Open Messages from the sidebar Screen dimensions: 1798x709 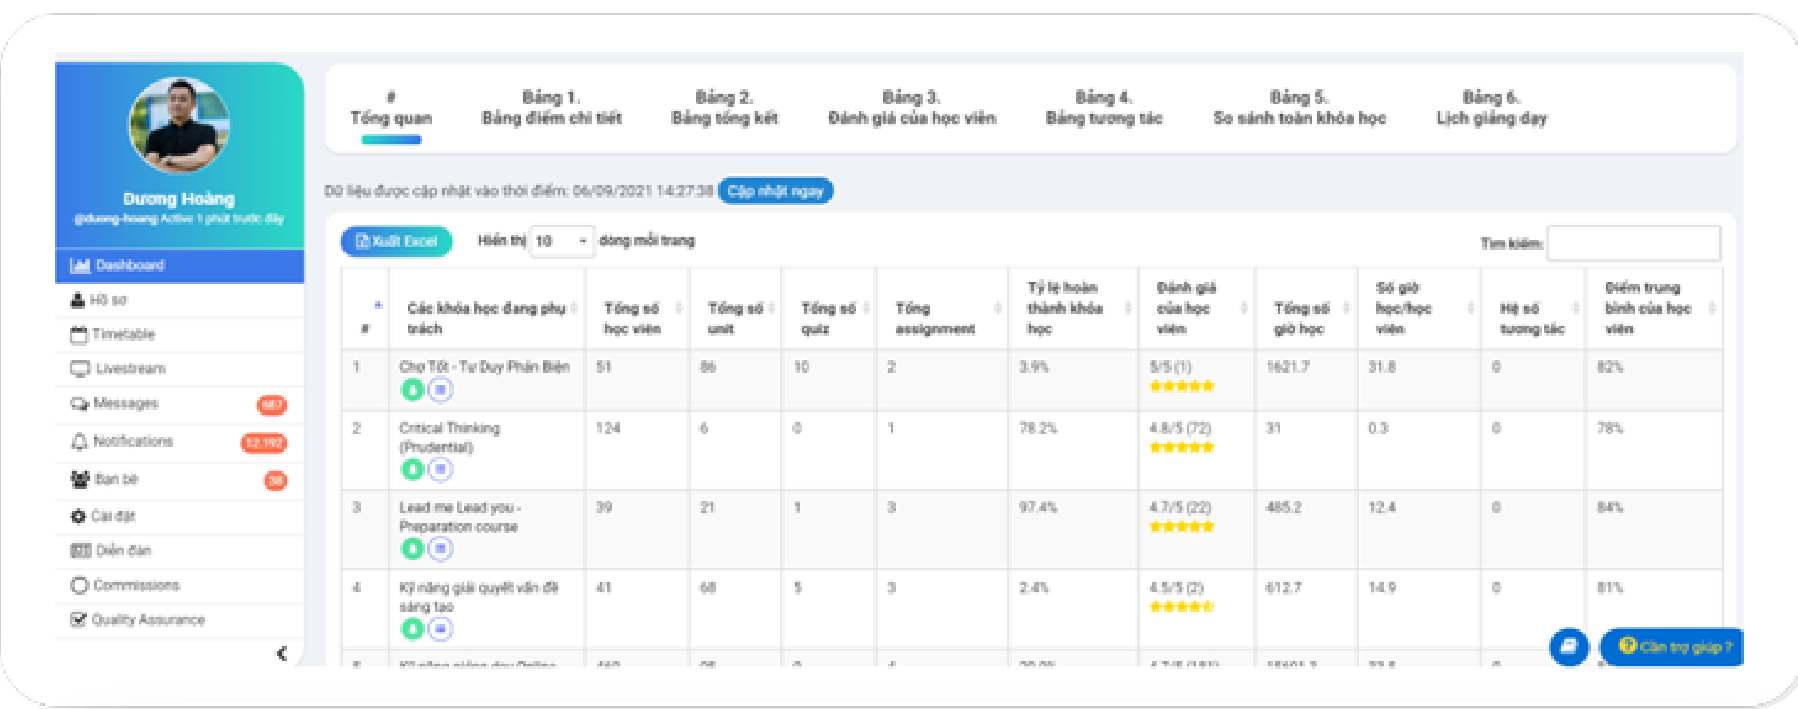[120, 404]
